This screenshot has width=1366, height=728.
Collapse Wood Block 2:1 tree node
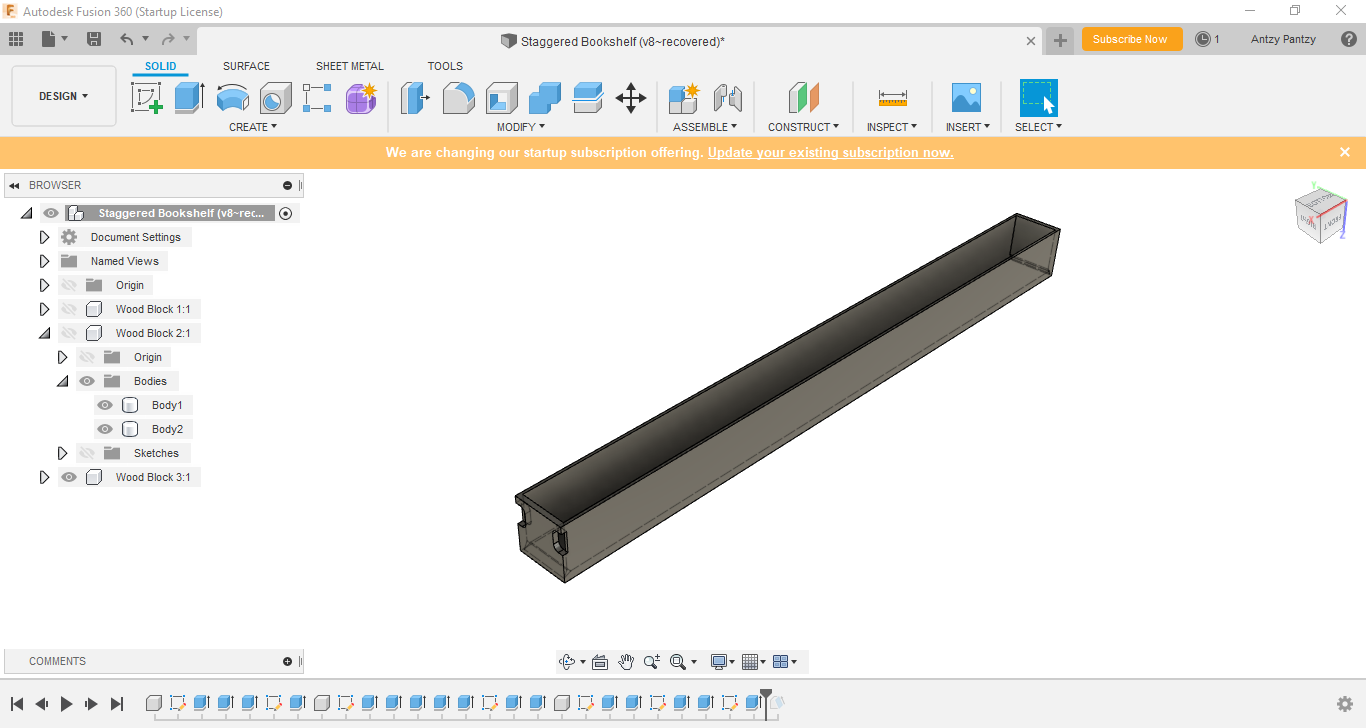[x=44, y=333]
